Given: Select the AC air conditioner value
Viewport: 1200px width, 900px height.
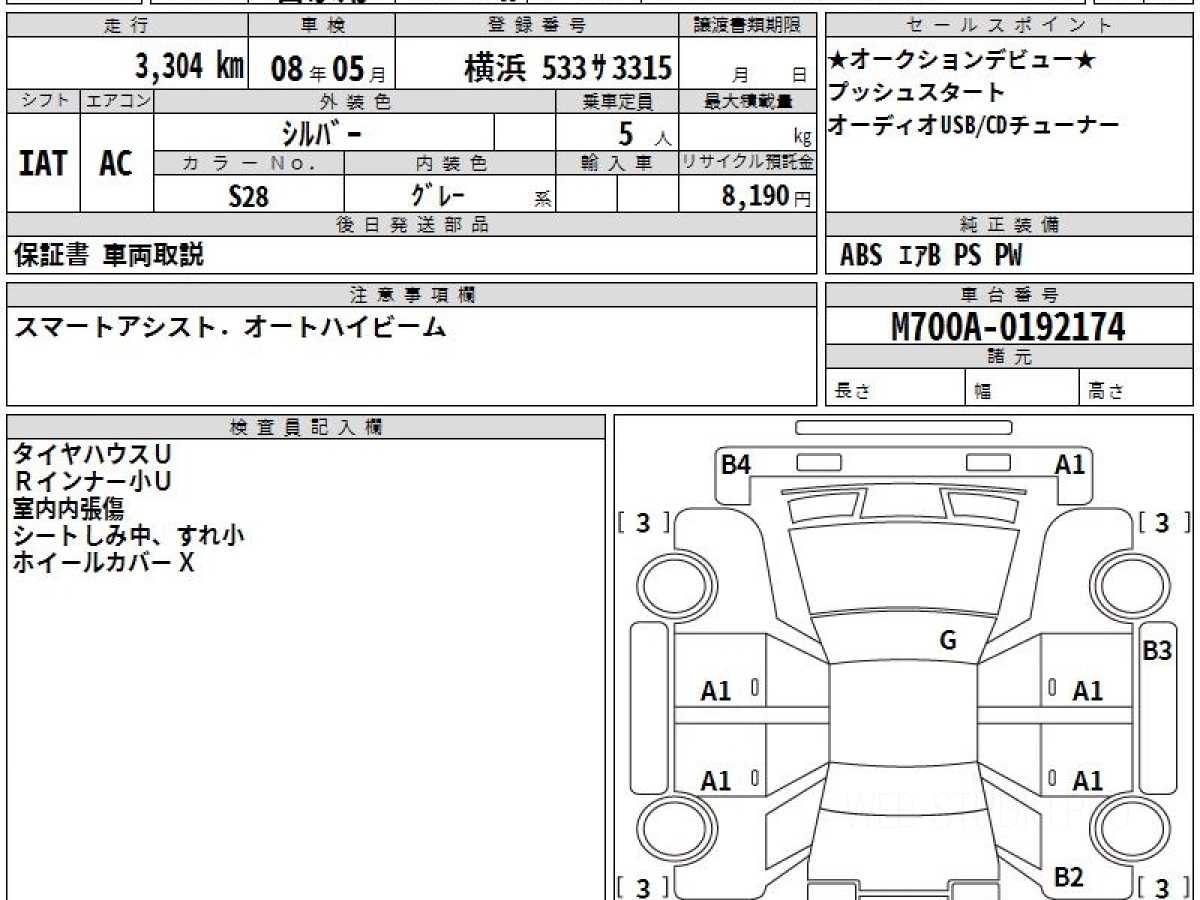Looking at the screenshot, I should 117,163.
